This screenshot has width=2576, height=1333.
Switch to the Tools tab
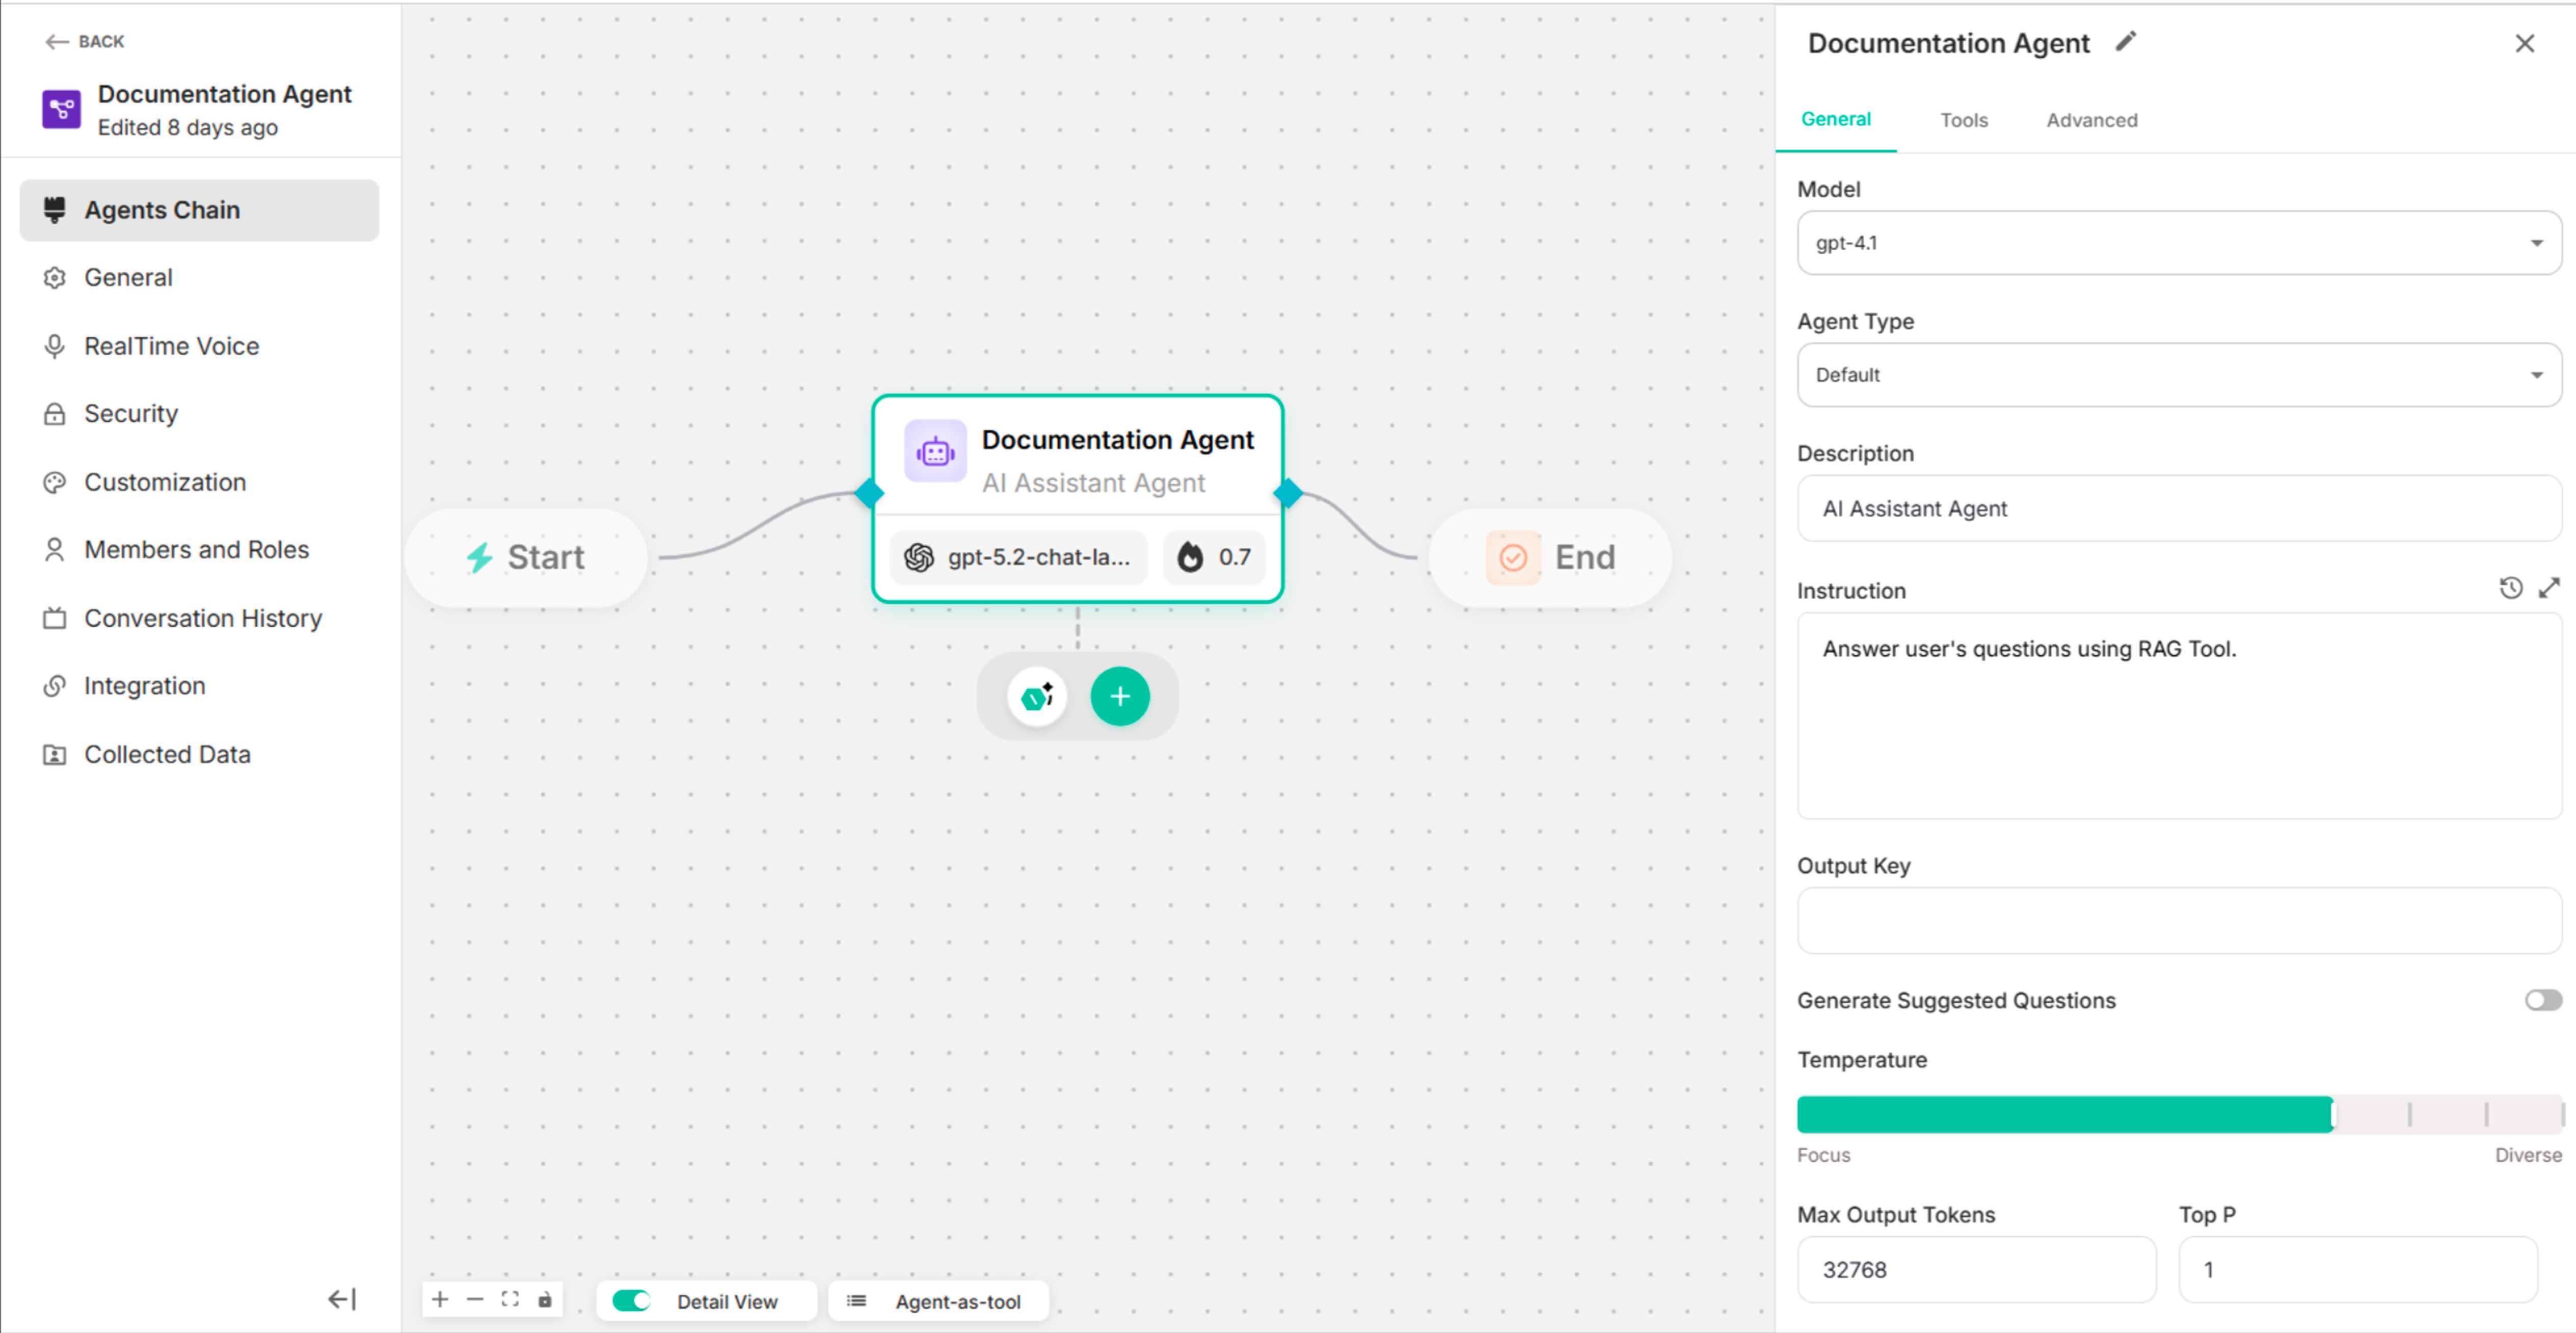pos(1964,120)
